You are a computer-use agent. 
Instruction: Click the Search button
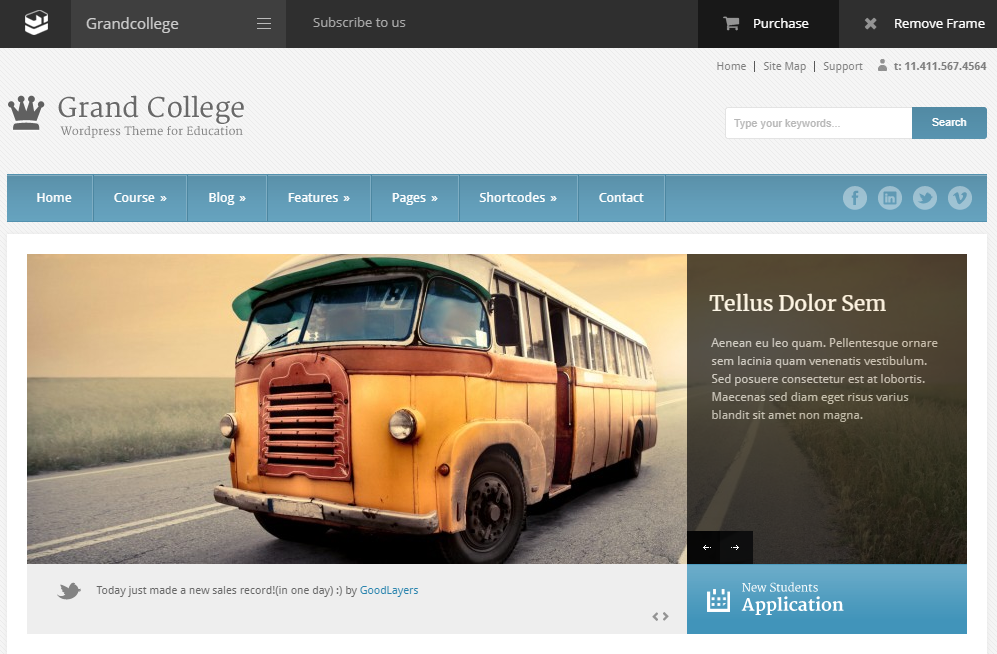[949, 123]
